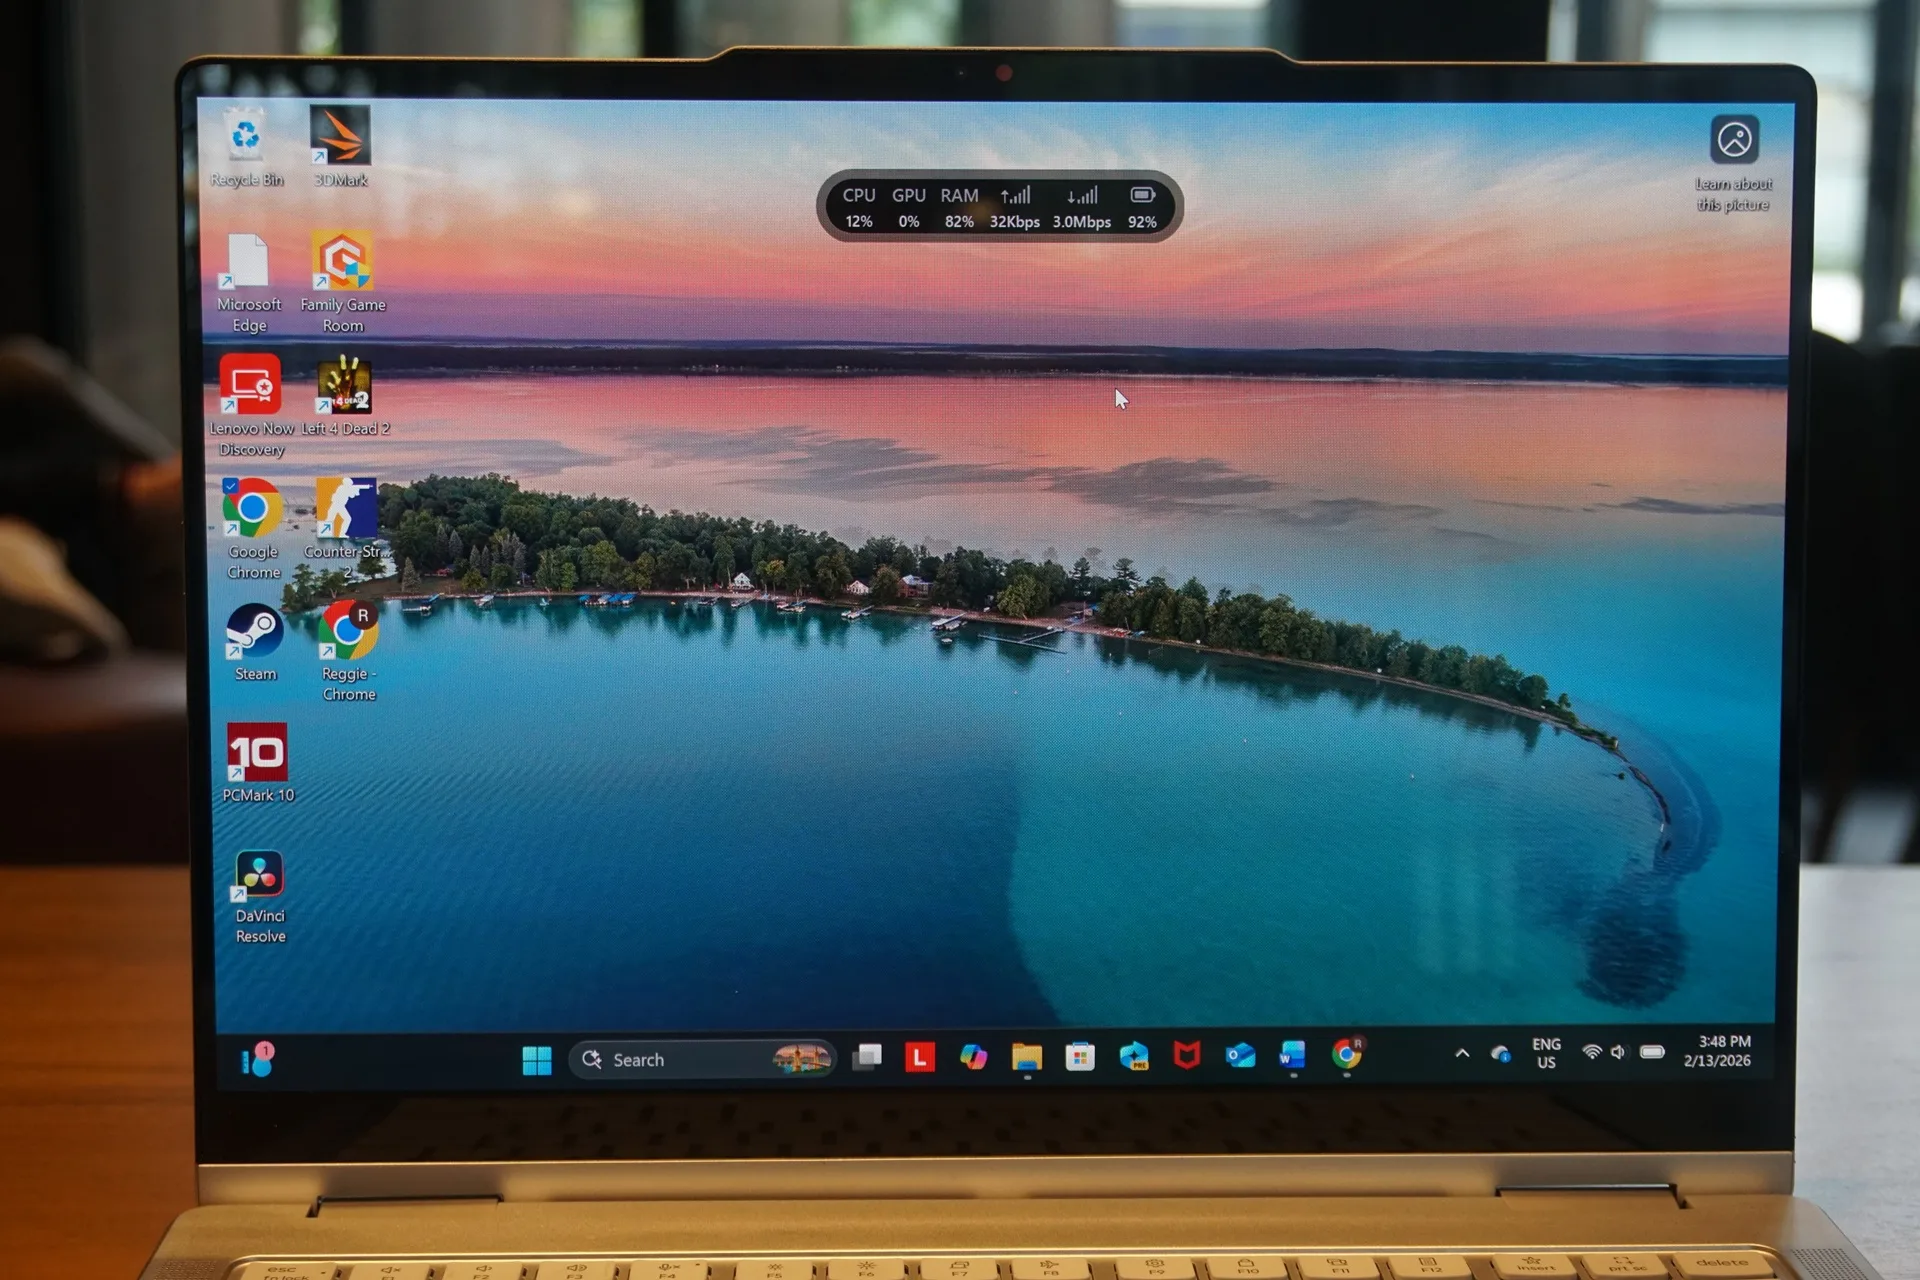
Task: Open Outlook from the taskbar
Action: click(1240, 1055)
